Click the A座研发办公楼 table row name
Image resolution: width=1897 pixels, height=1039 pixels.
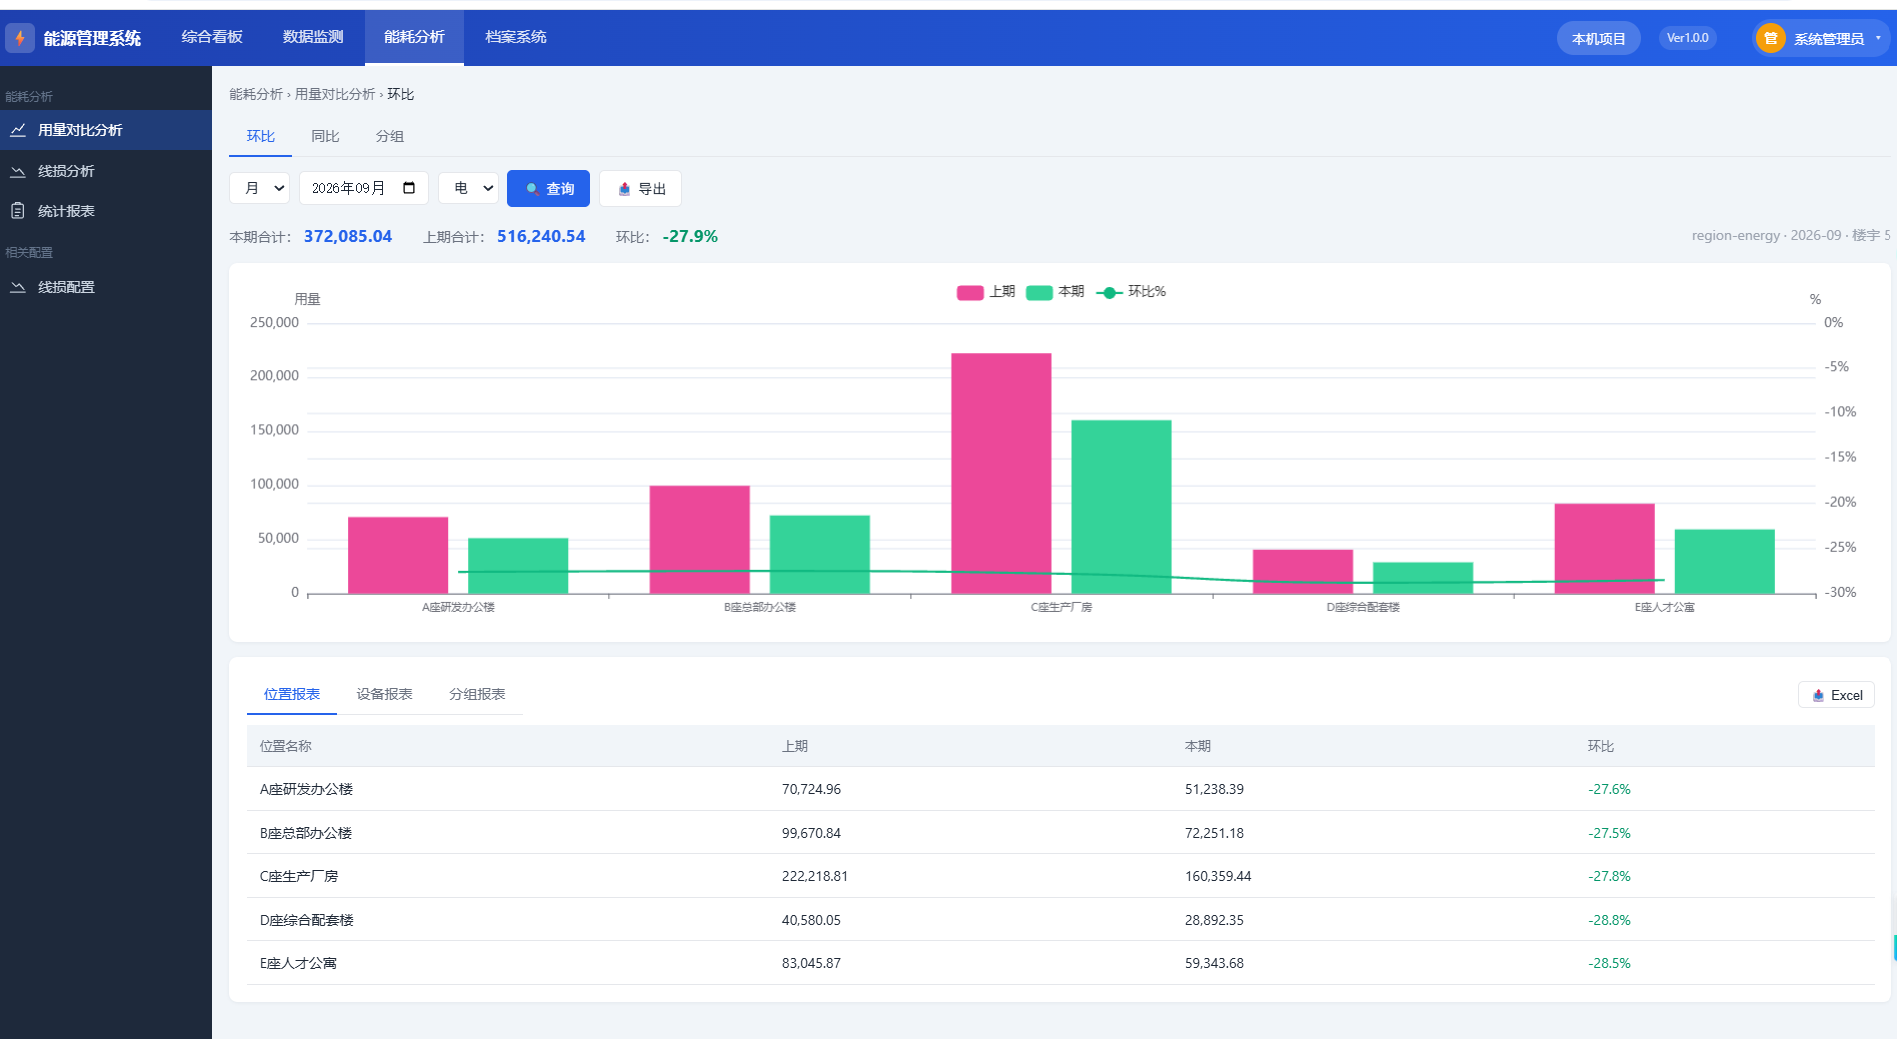pyautogui.click(x=306, y=789)
